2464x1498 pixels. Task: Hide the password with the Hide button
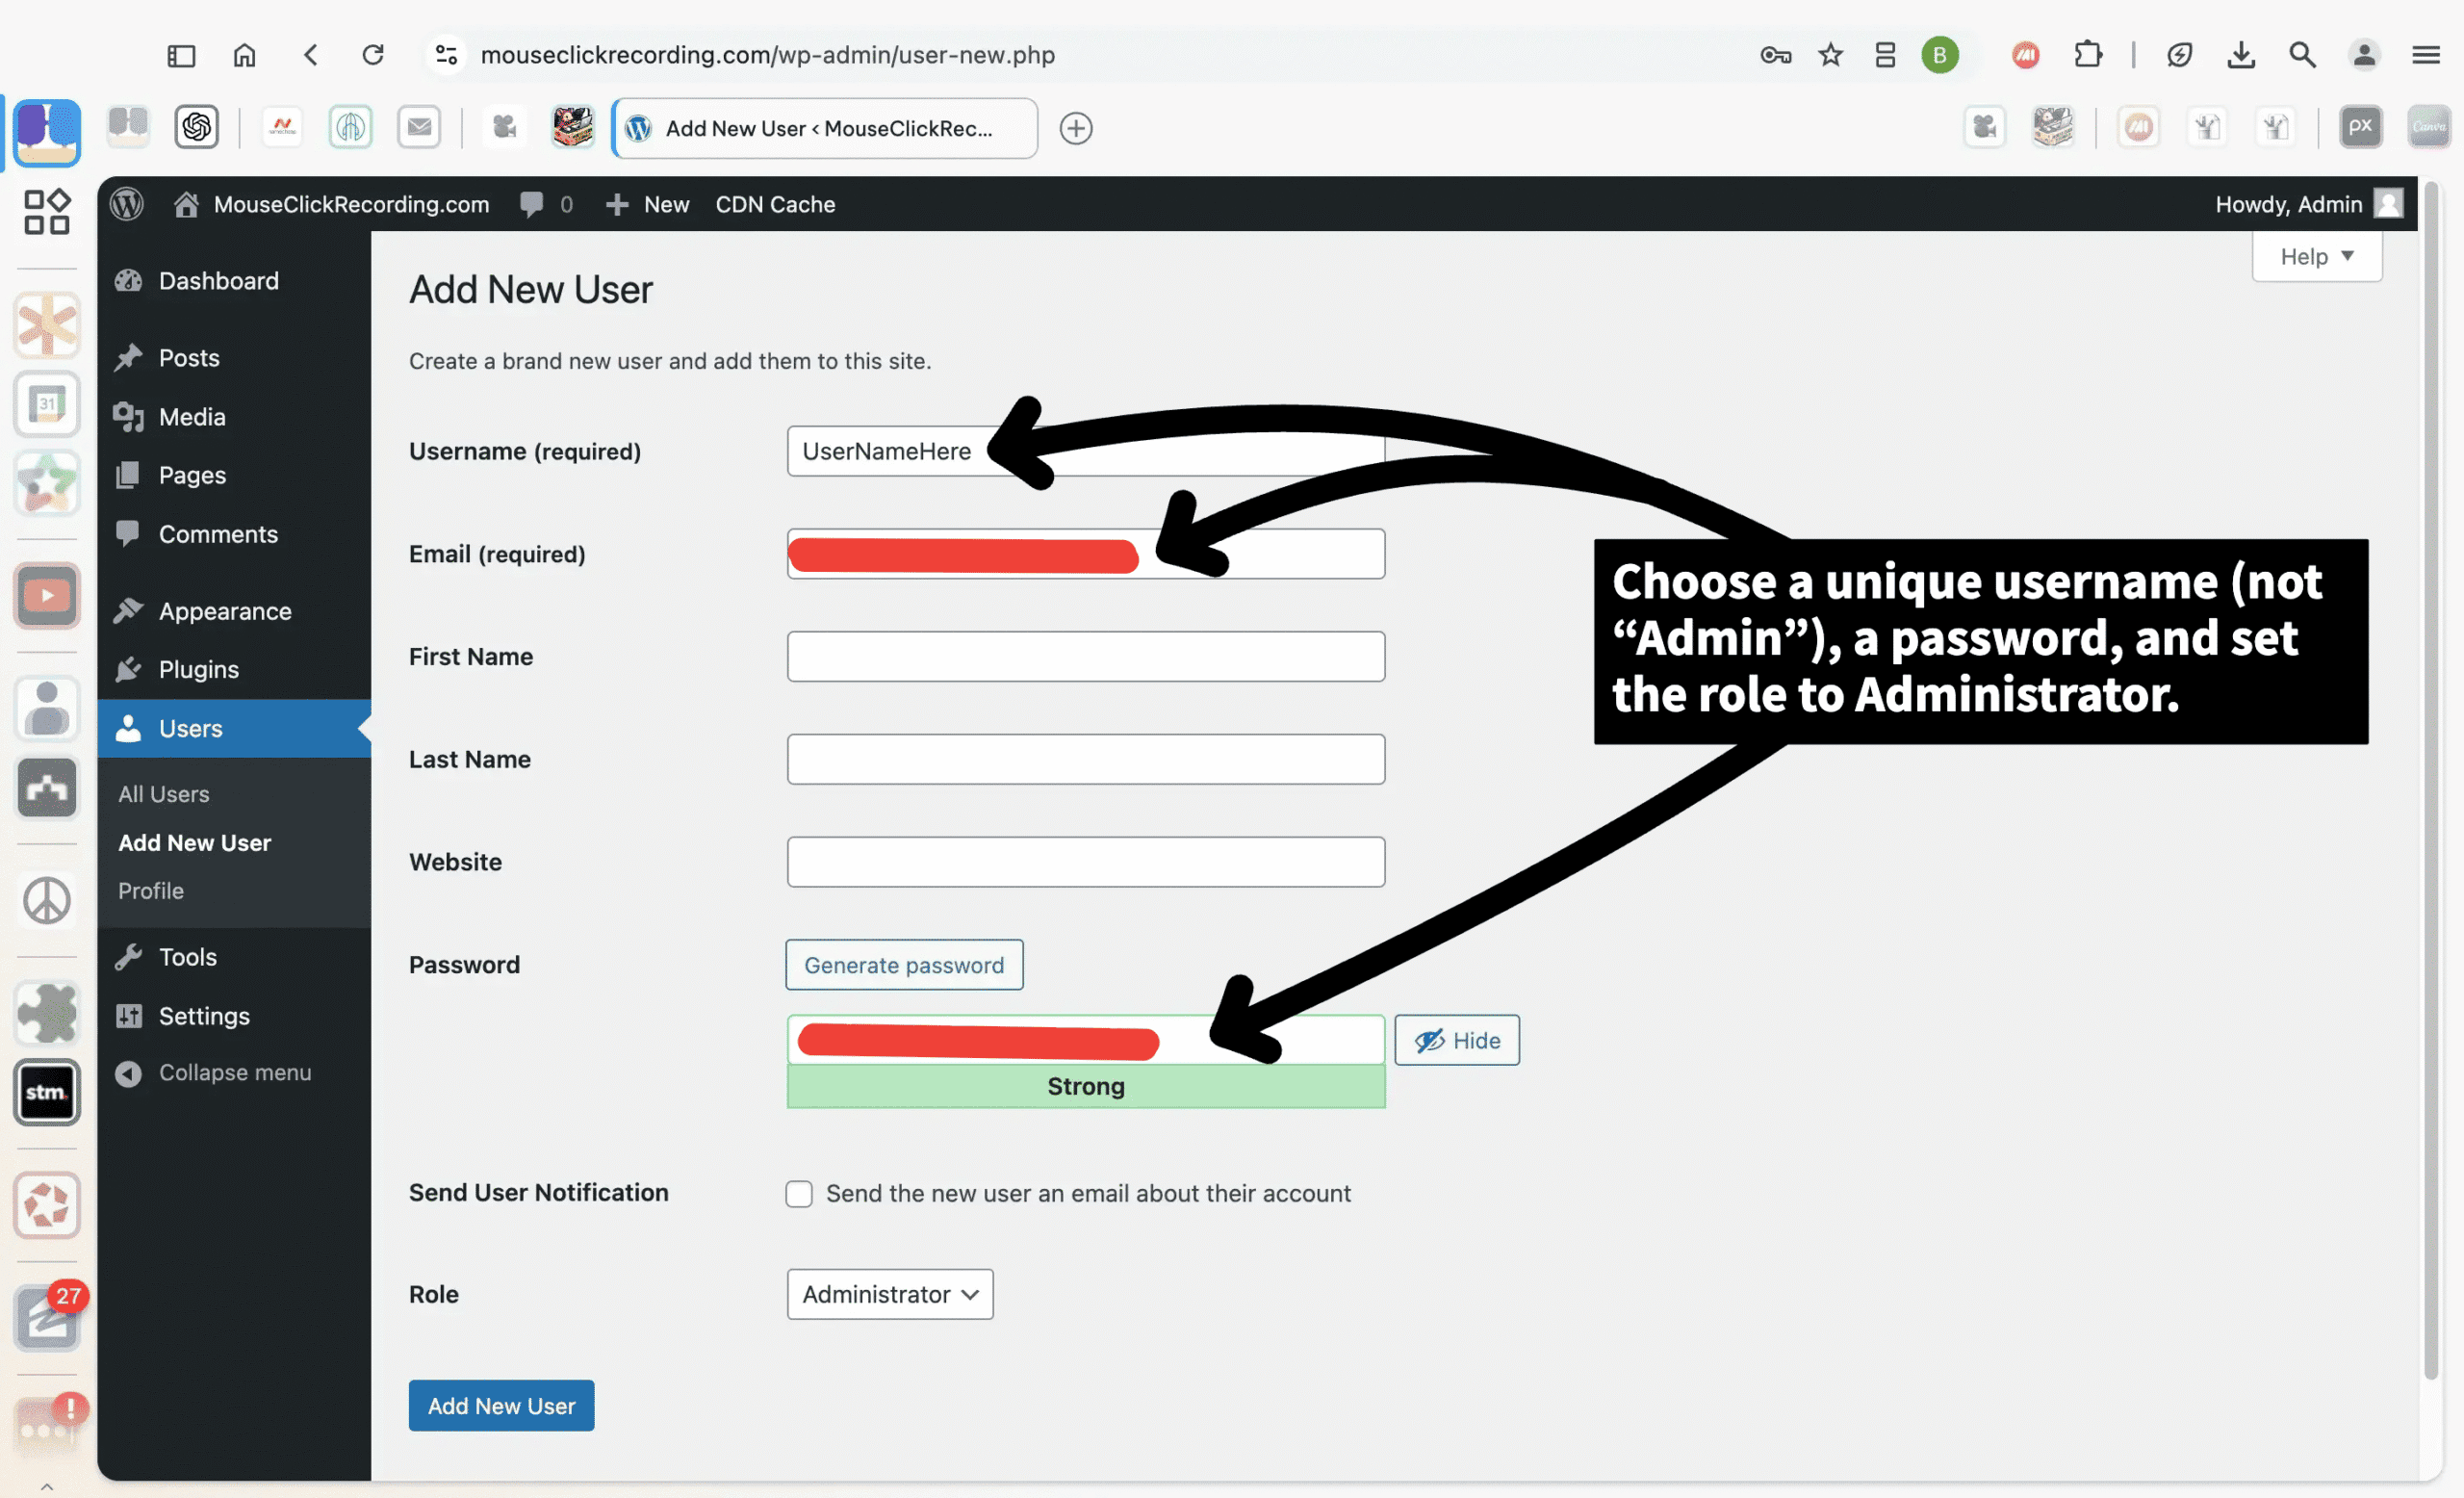(1456, 1040)
